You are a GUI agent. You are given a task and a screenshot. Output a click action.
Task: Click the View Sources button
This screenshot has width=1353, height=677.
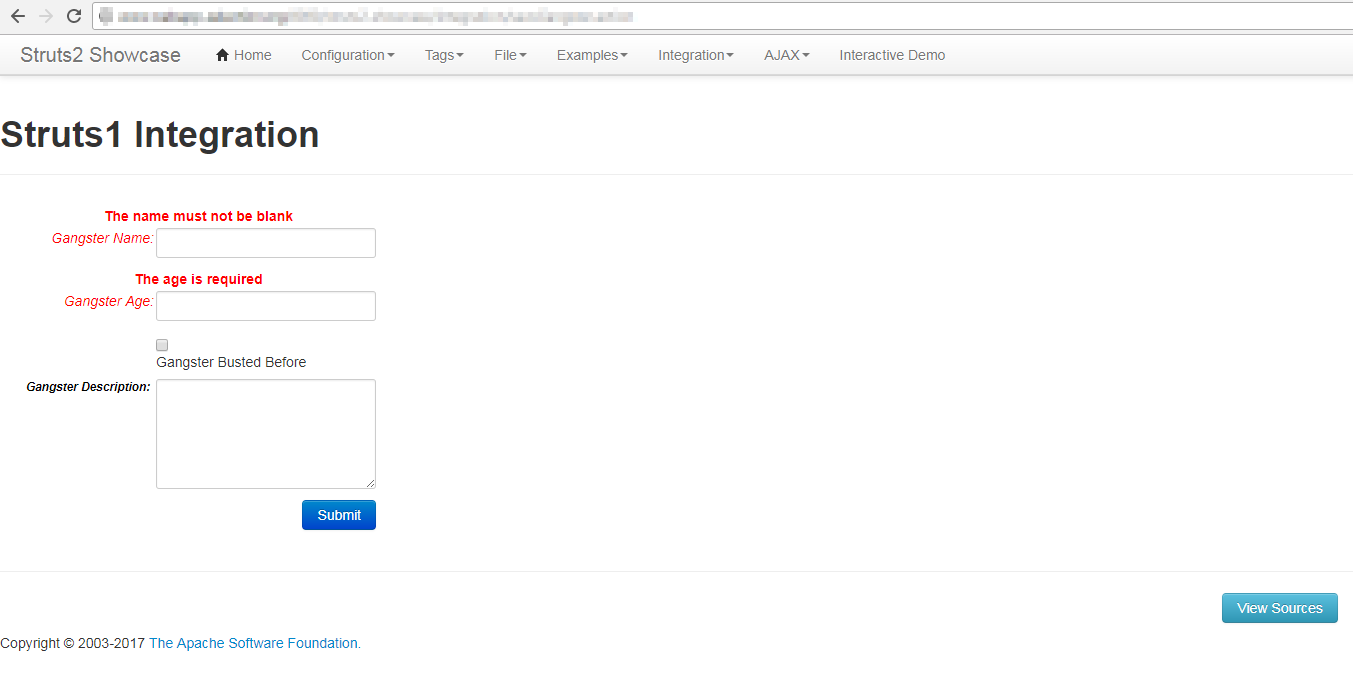point(1279,607)
